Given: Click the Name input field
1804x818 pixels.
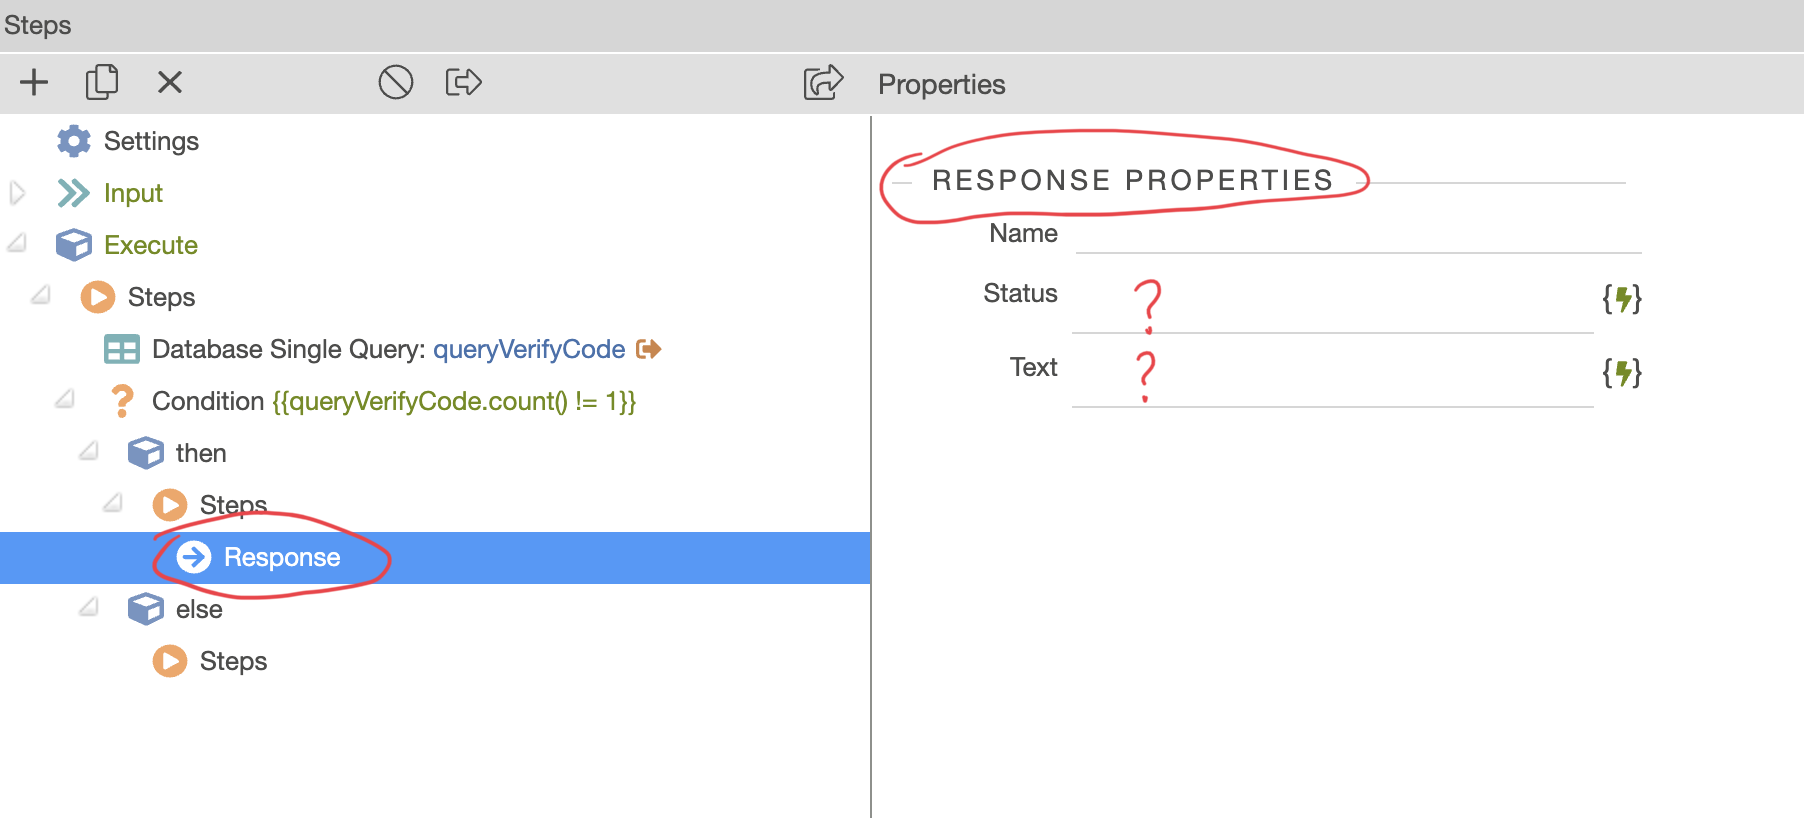Looking at the screenshot, I should click(x=1357, y=234).
